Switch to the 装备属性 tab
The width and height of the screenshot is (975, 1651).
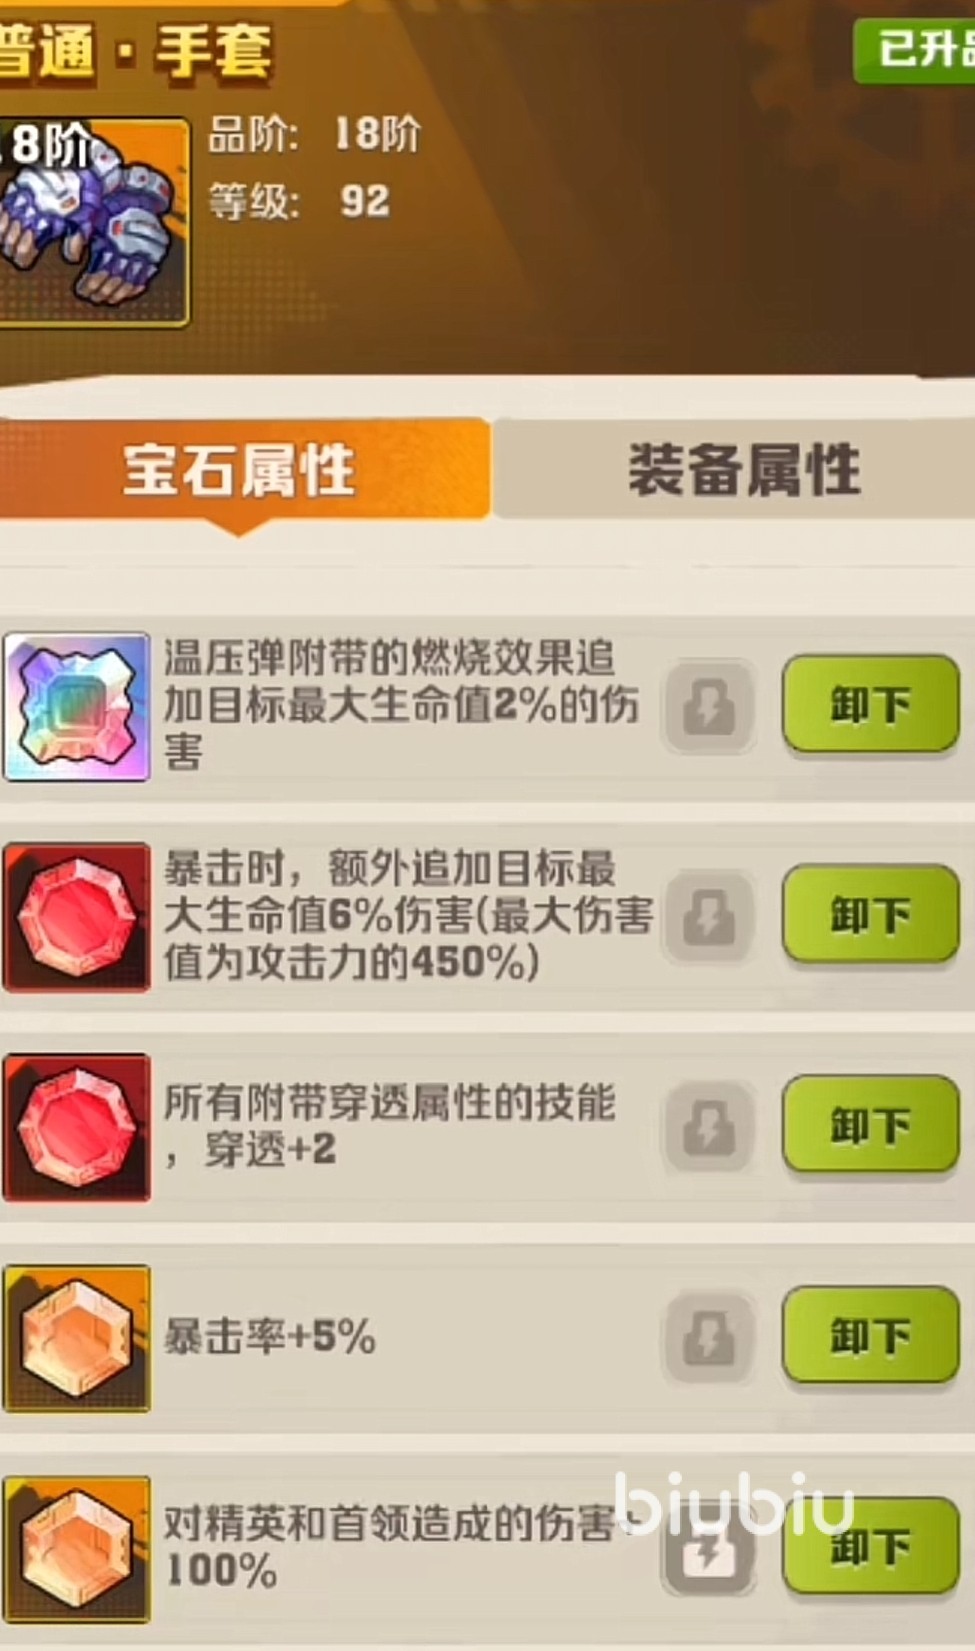(x=741, y=469)
